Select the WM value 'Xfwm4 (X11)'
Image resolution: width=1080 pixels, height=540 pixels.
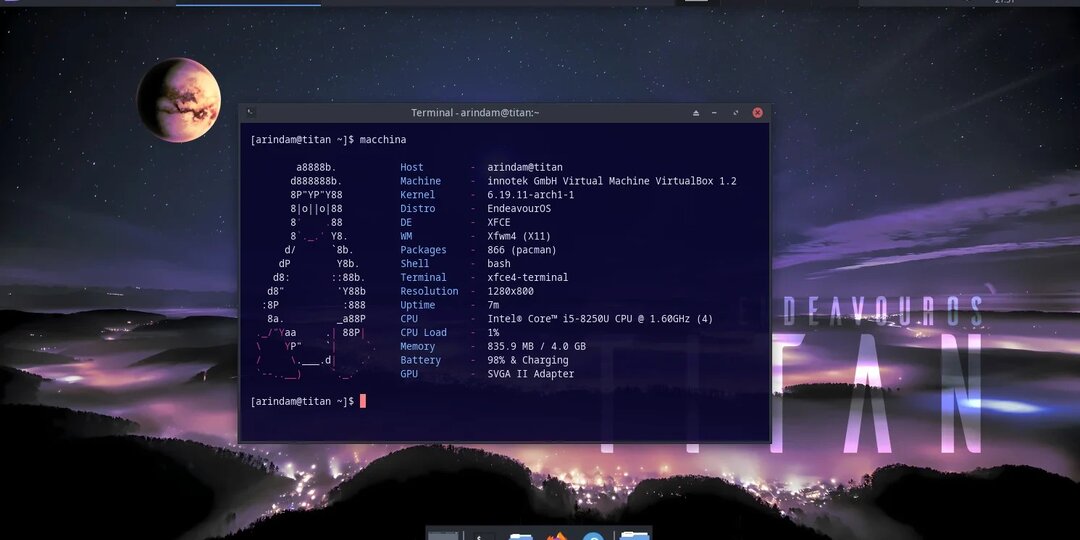tap(519, 236)
